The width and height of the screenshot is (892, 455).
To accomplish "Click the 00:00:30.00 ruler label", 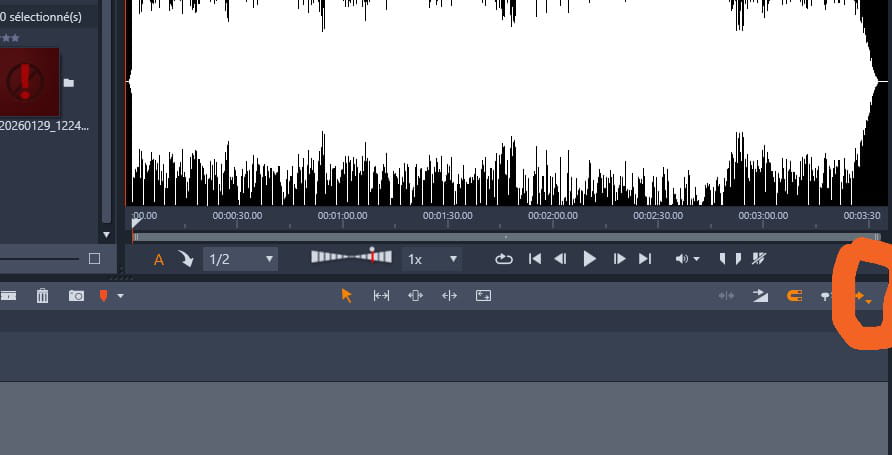I will pos(237,216).
